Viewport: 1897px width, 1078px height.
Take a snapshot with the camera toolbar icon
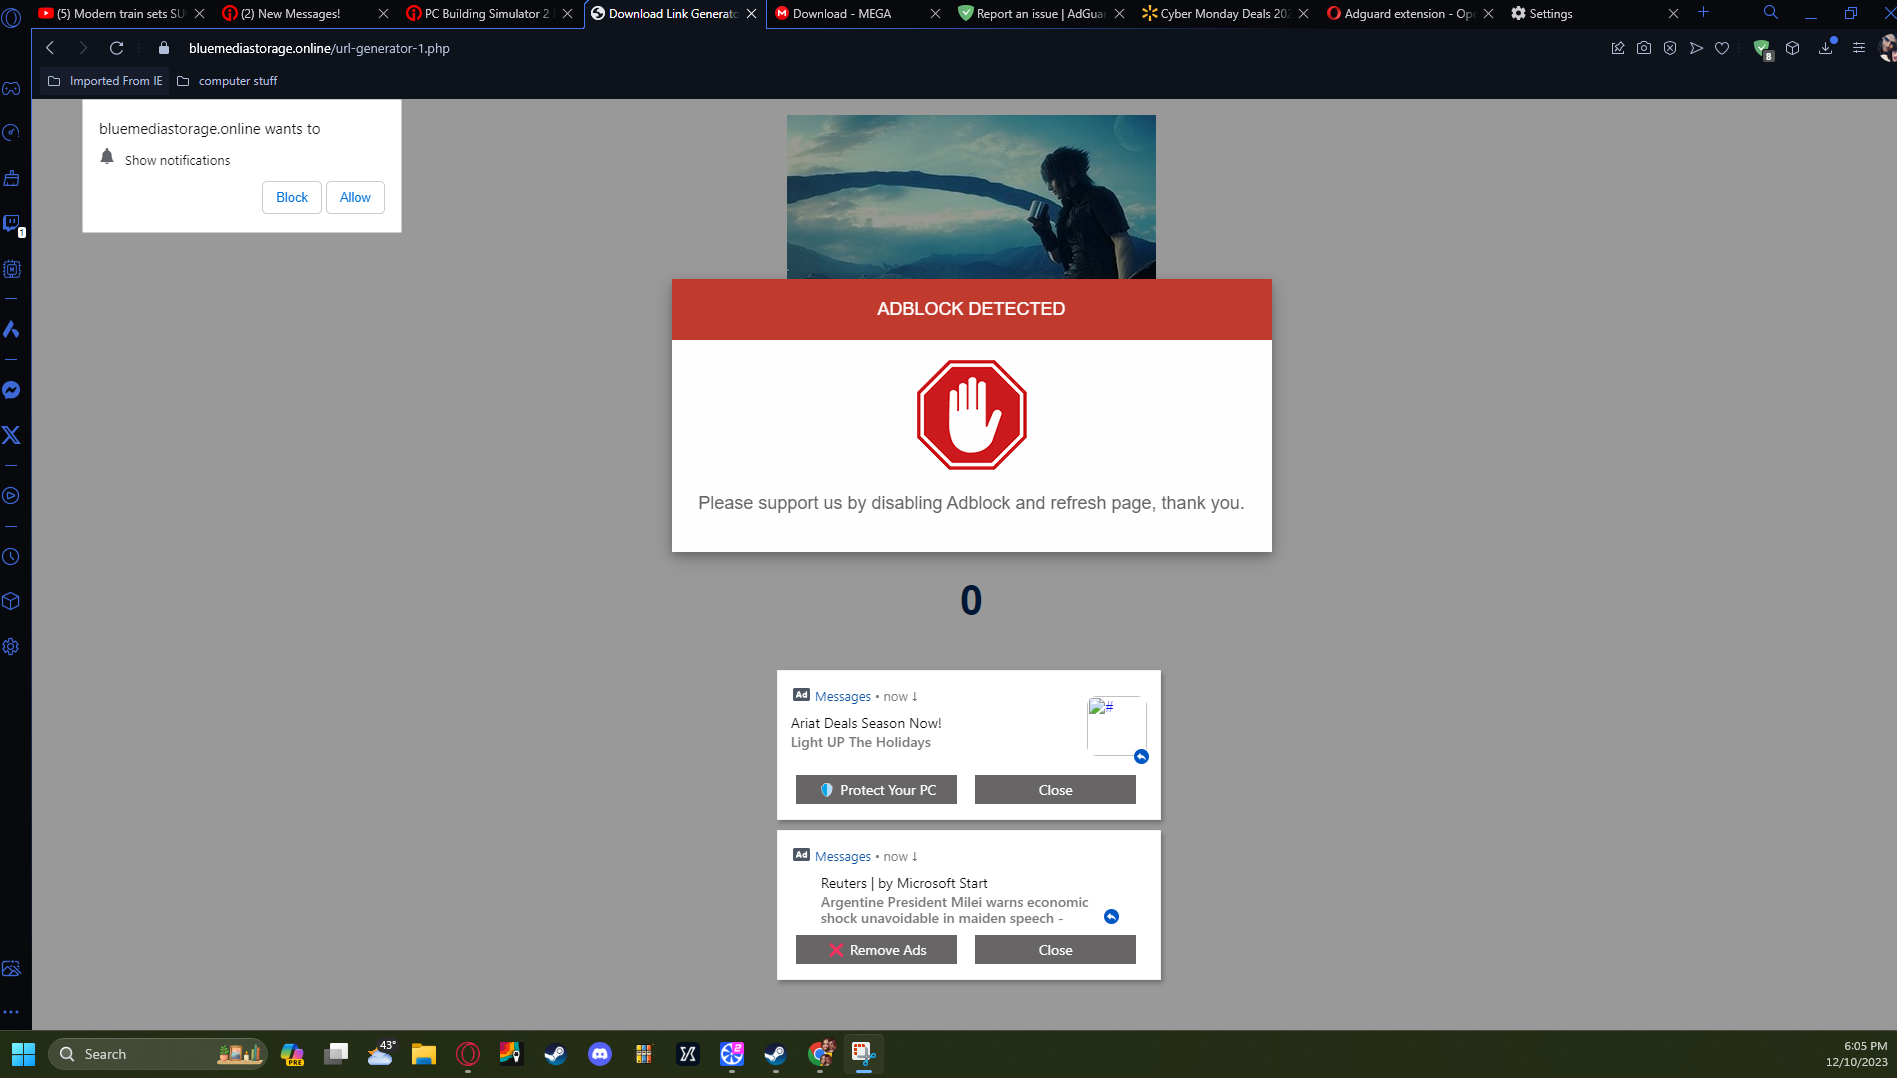point(1644,47)
